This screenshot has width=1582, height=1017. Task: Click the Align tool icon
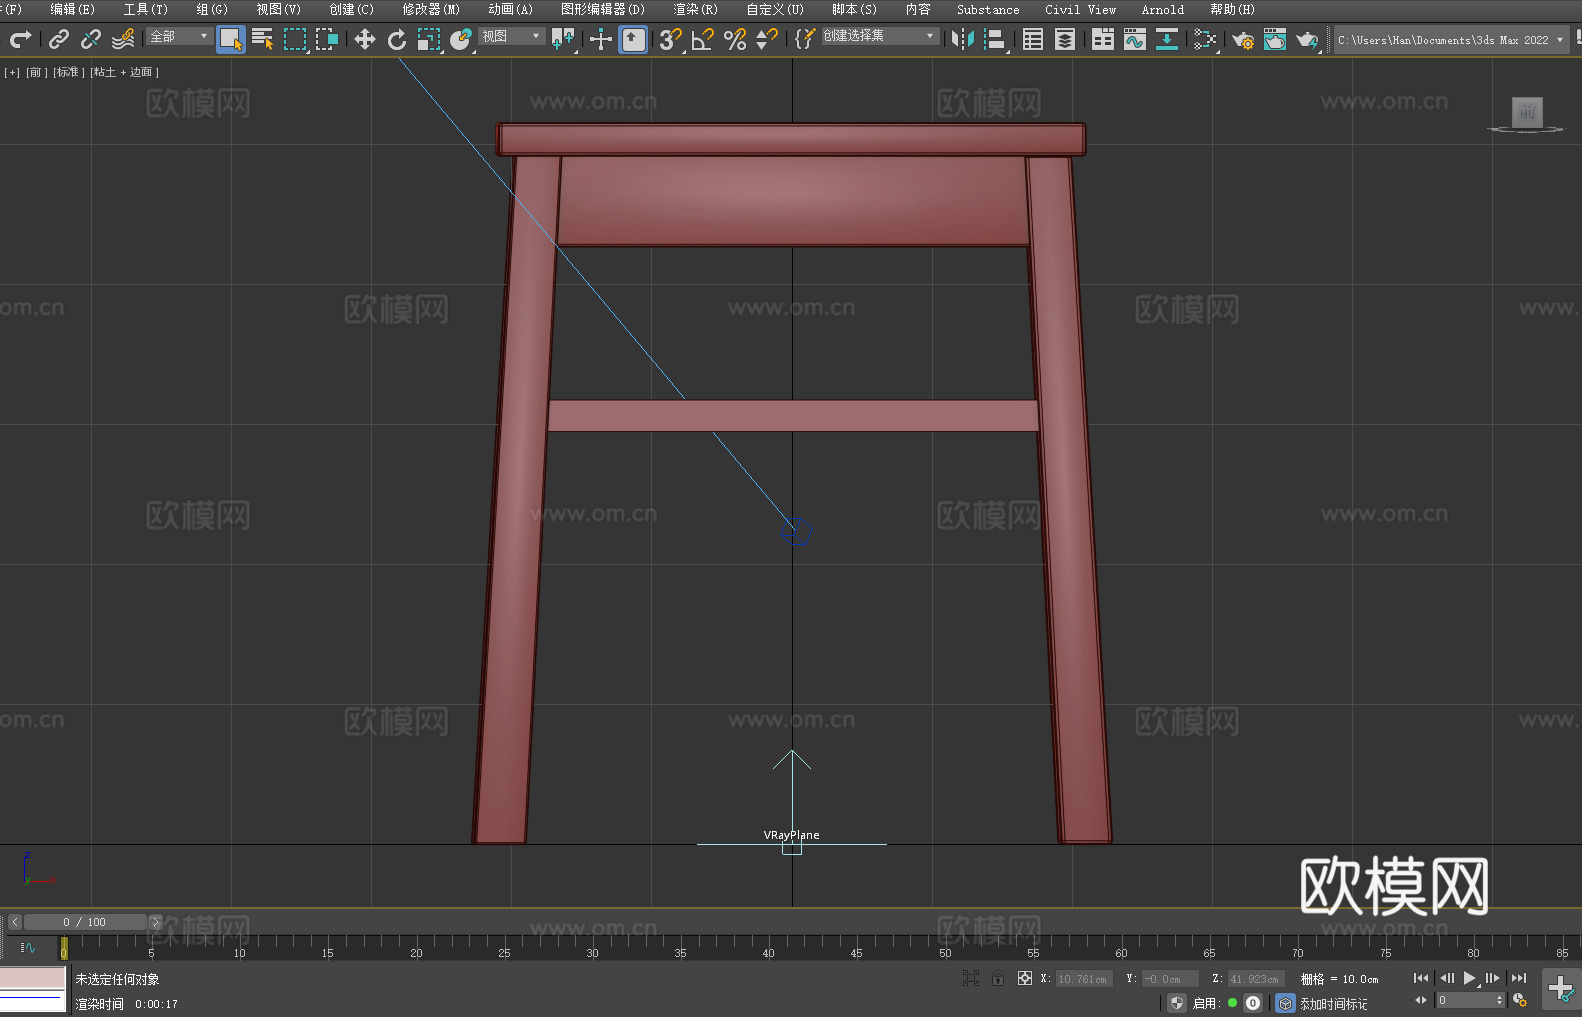point(995,39)
